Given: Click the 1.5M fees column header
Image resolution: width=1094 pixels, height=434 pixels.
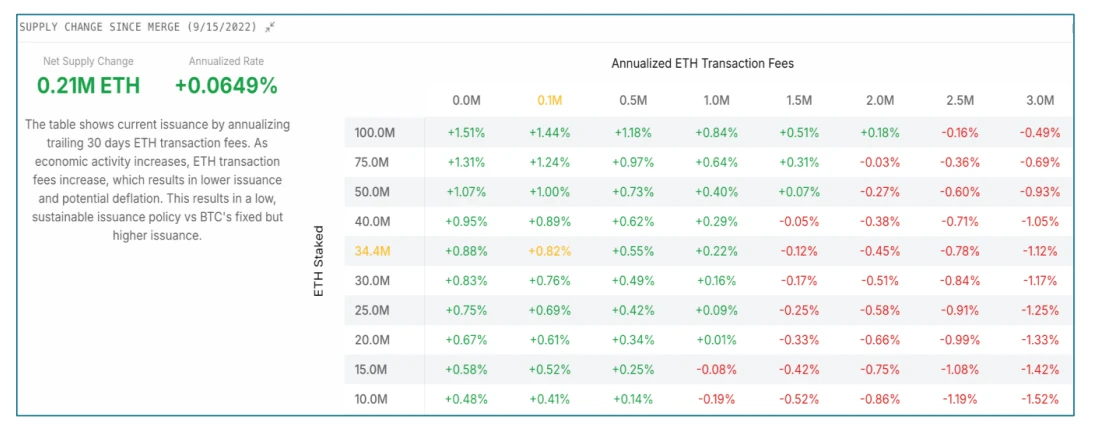Looking at the screenshot, I should tap(797, 100).
